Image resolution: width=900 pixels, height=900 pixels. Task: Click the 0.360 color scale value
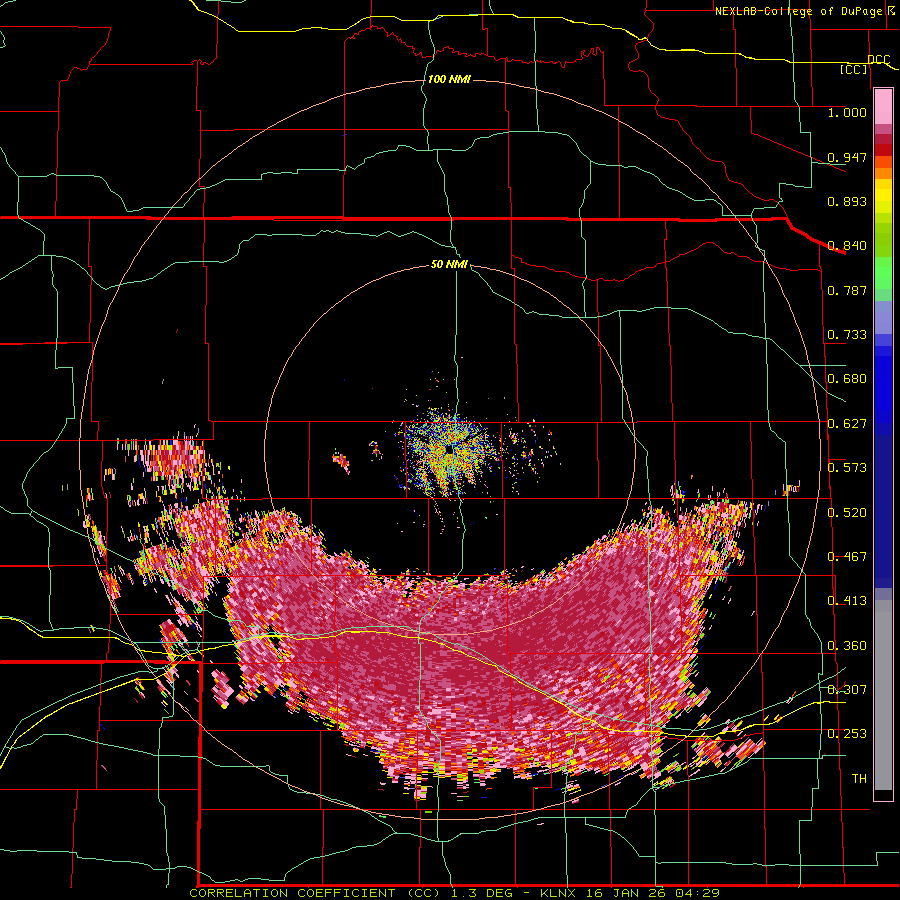tap(847, 645)
